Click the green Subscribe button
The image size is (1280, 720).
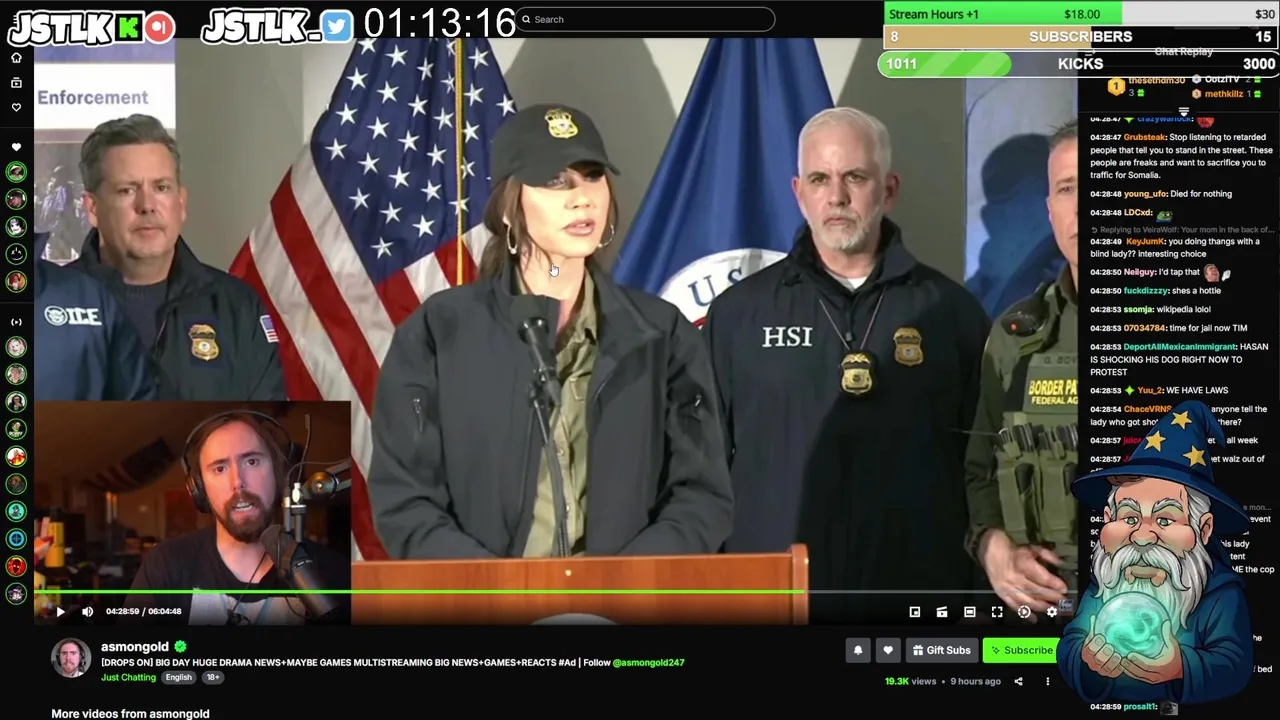coord(1020,650)
